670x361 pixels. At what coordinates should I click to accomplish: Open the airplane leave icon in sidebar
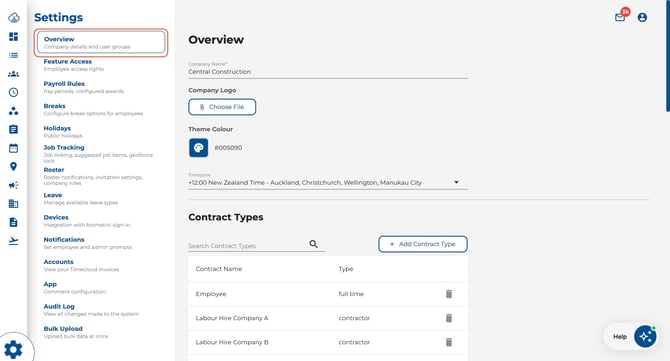coord(14,241)
